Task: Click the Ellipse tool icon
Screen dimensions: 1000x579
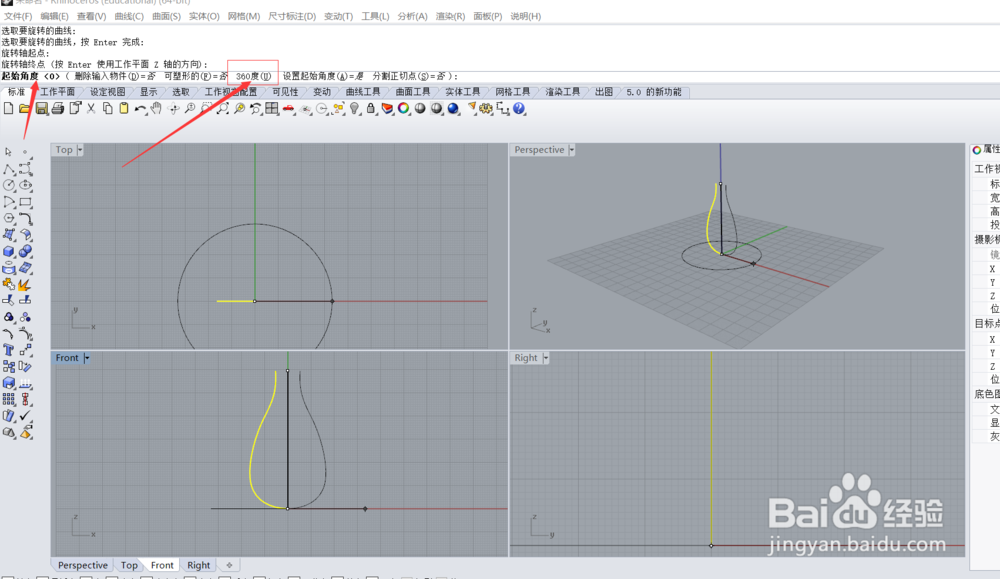Action: point(26,185)
